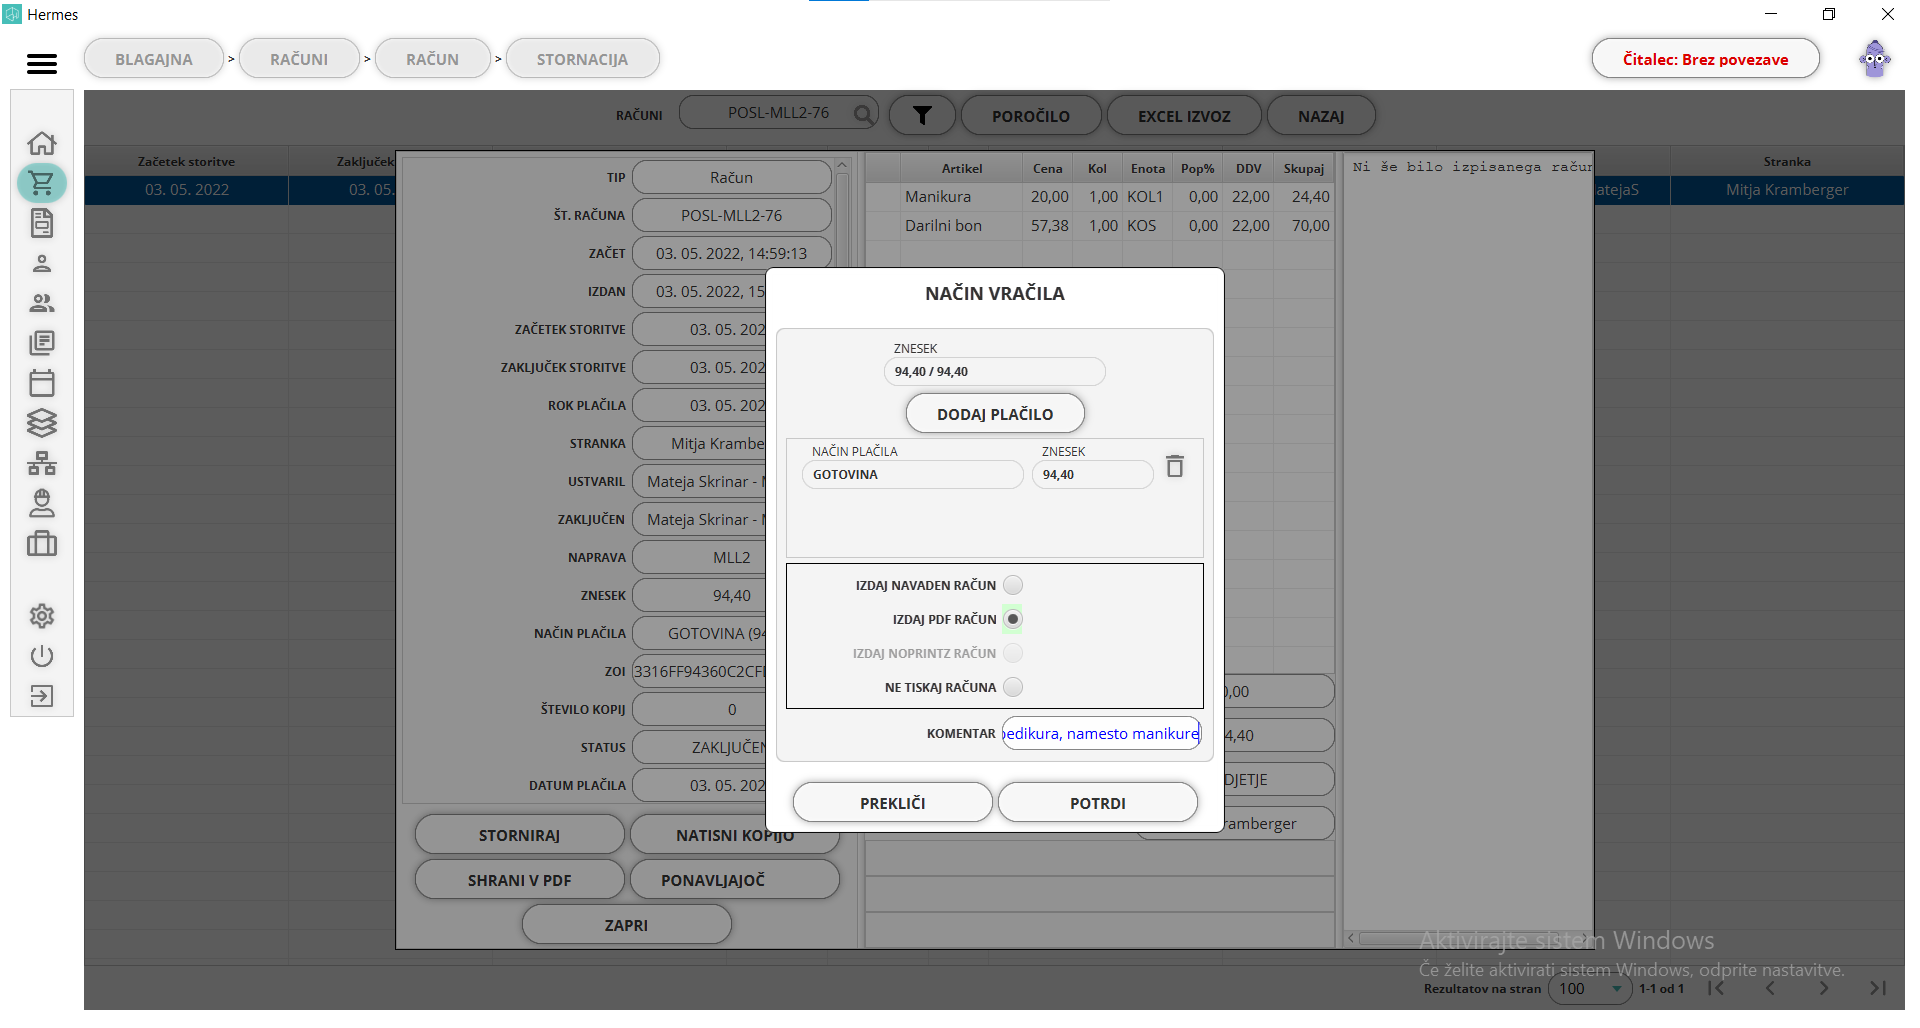This screenshot has width=1920, height=1028.
Task: Click the NATISNI KOPIJO button
Action: pos(735,835)
